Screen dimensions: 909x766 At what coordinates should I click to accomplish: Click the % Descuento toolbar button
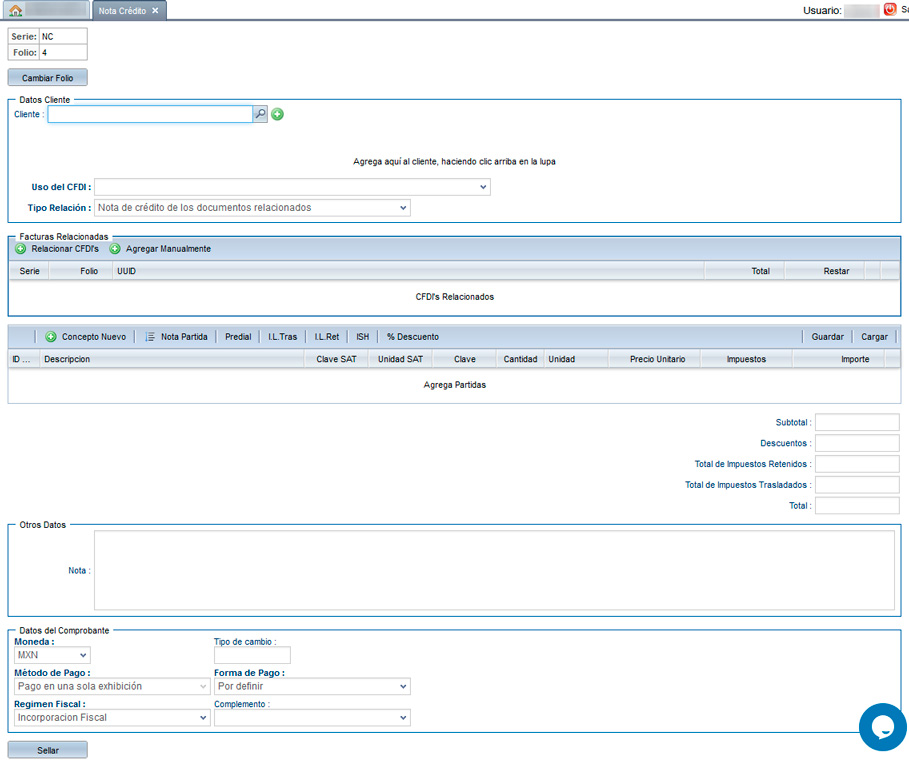coord(412,337)
